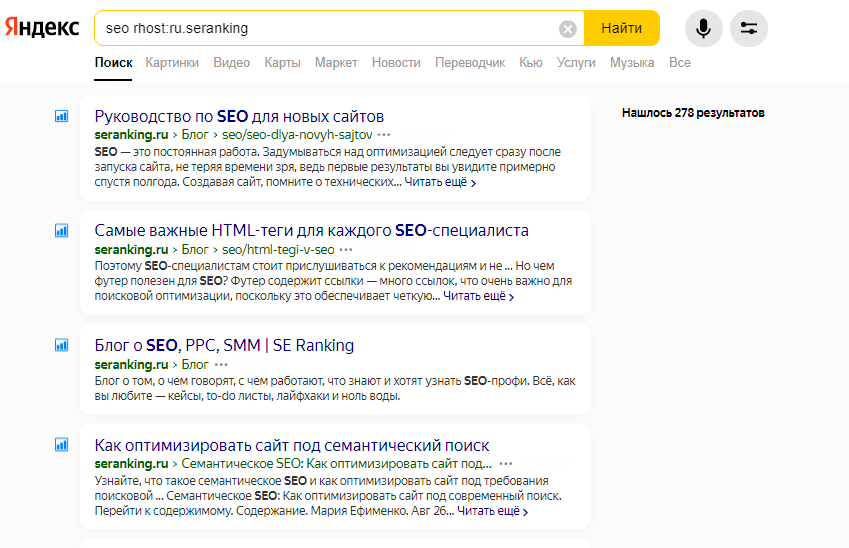Screen dimensions: 849x548
Task: Click the seranking.ru domain under the HTML-теги result
Action: [x=131, y=250]
